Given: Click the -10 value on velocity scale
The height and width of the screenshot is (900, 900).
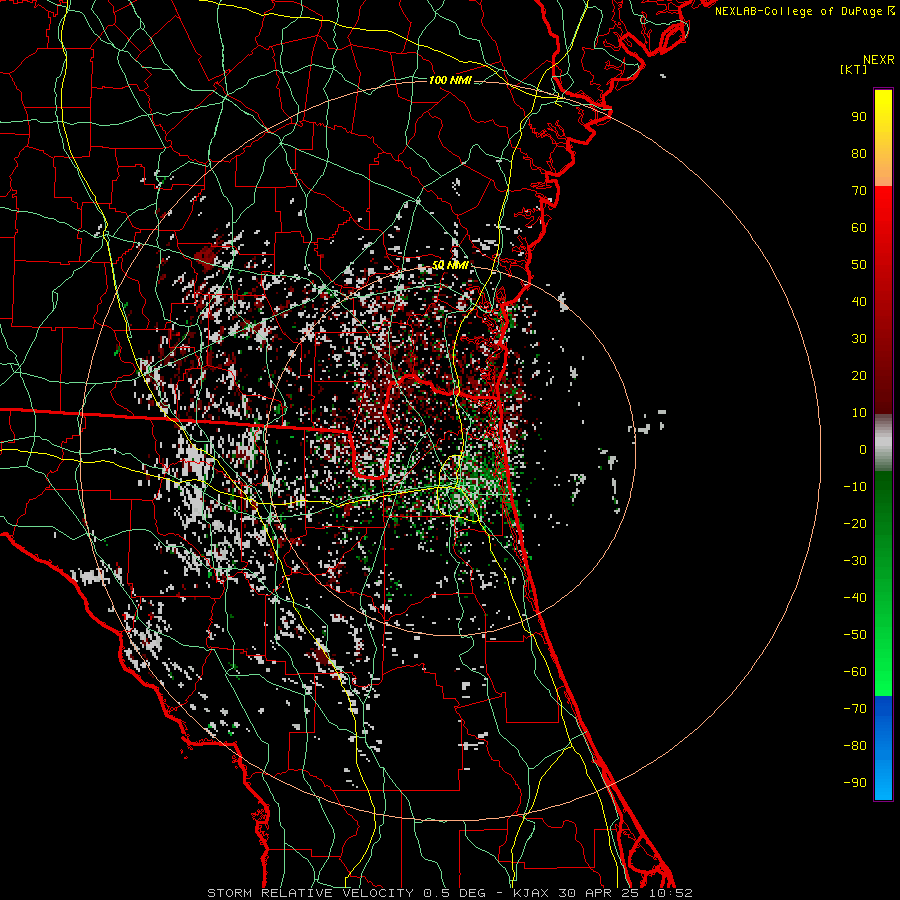Looking at the screenshot, I should [855, 487].
